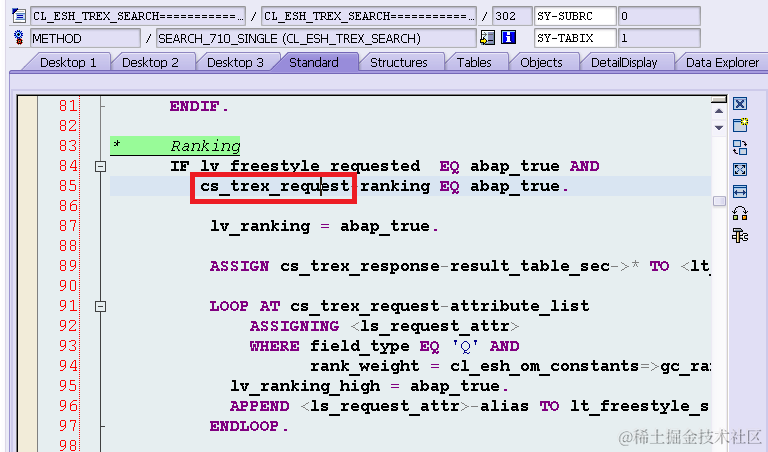Click the SY-TABIX value field showing 1

659,38
